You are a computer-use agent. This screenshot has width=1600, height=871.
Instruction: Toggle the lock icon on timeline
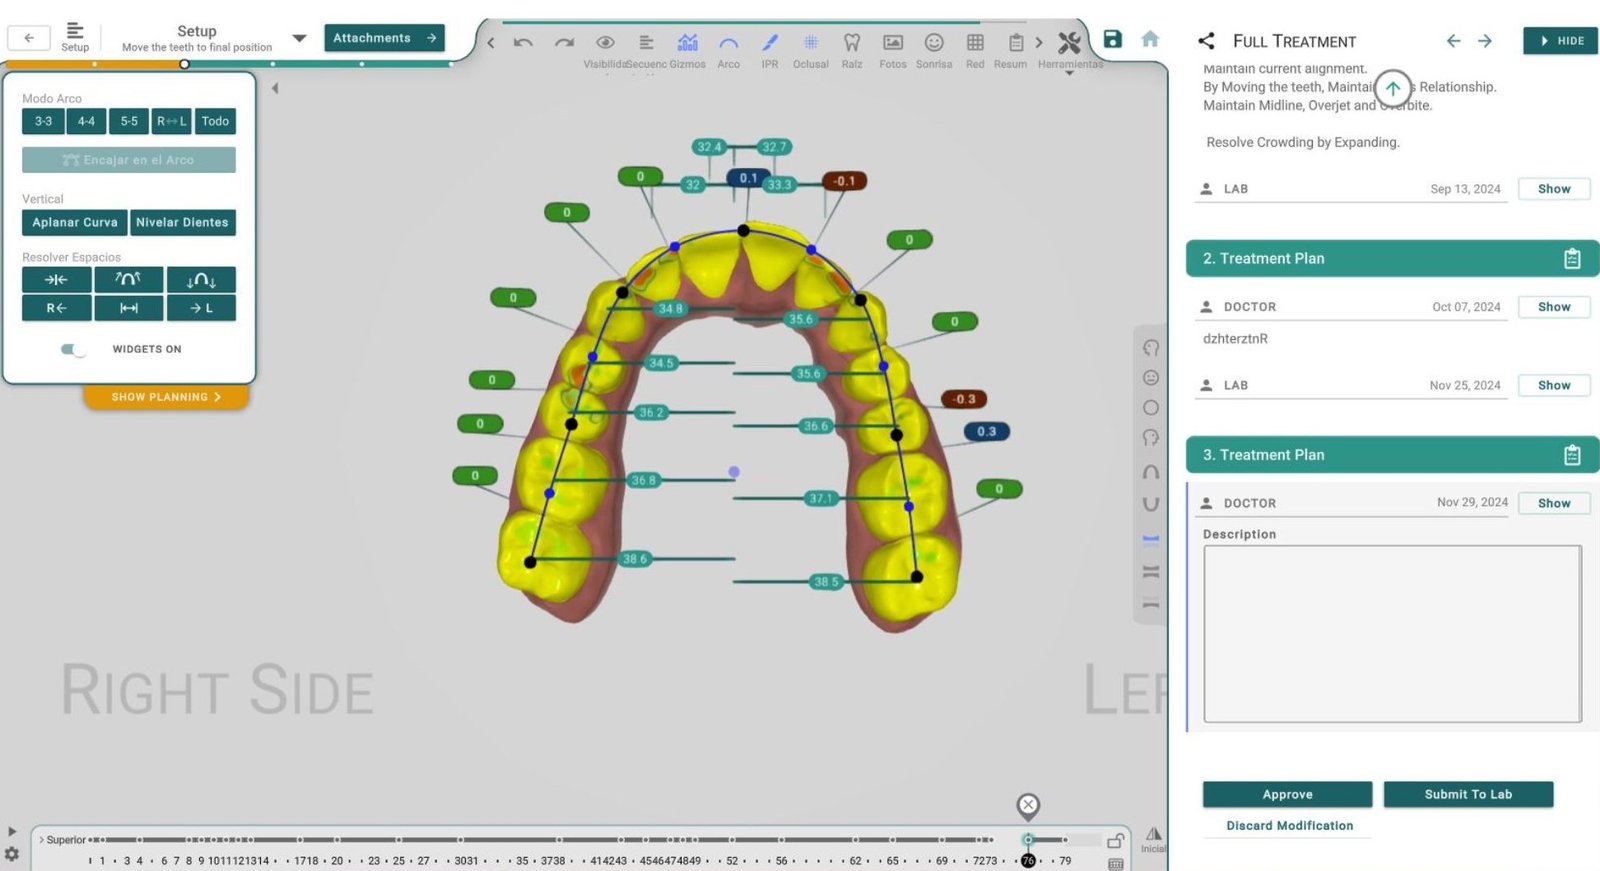click(1116, 840)
